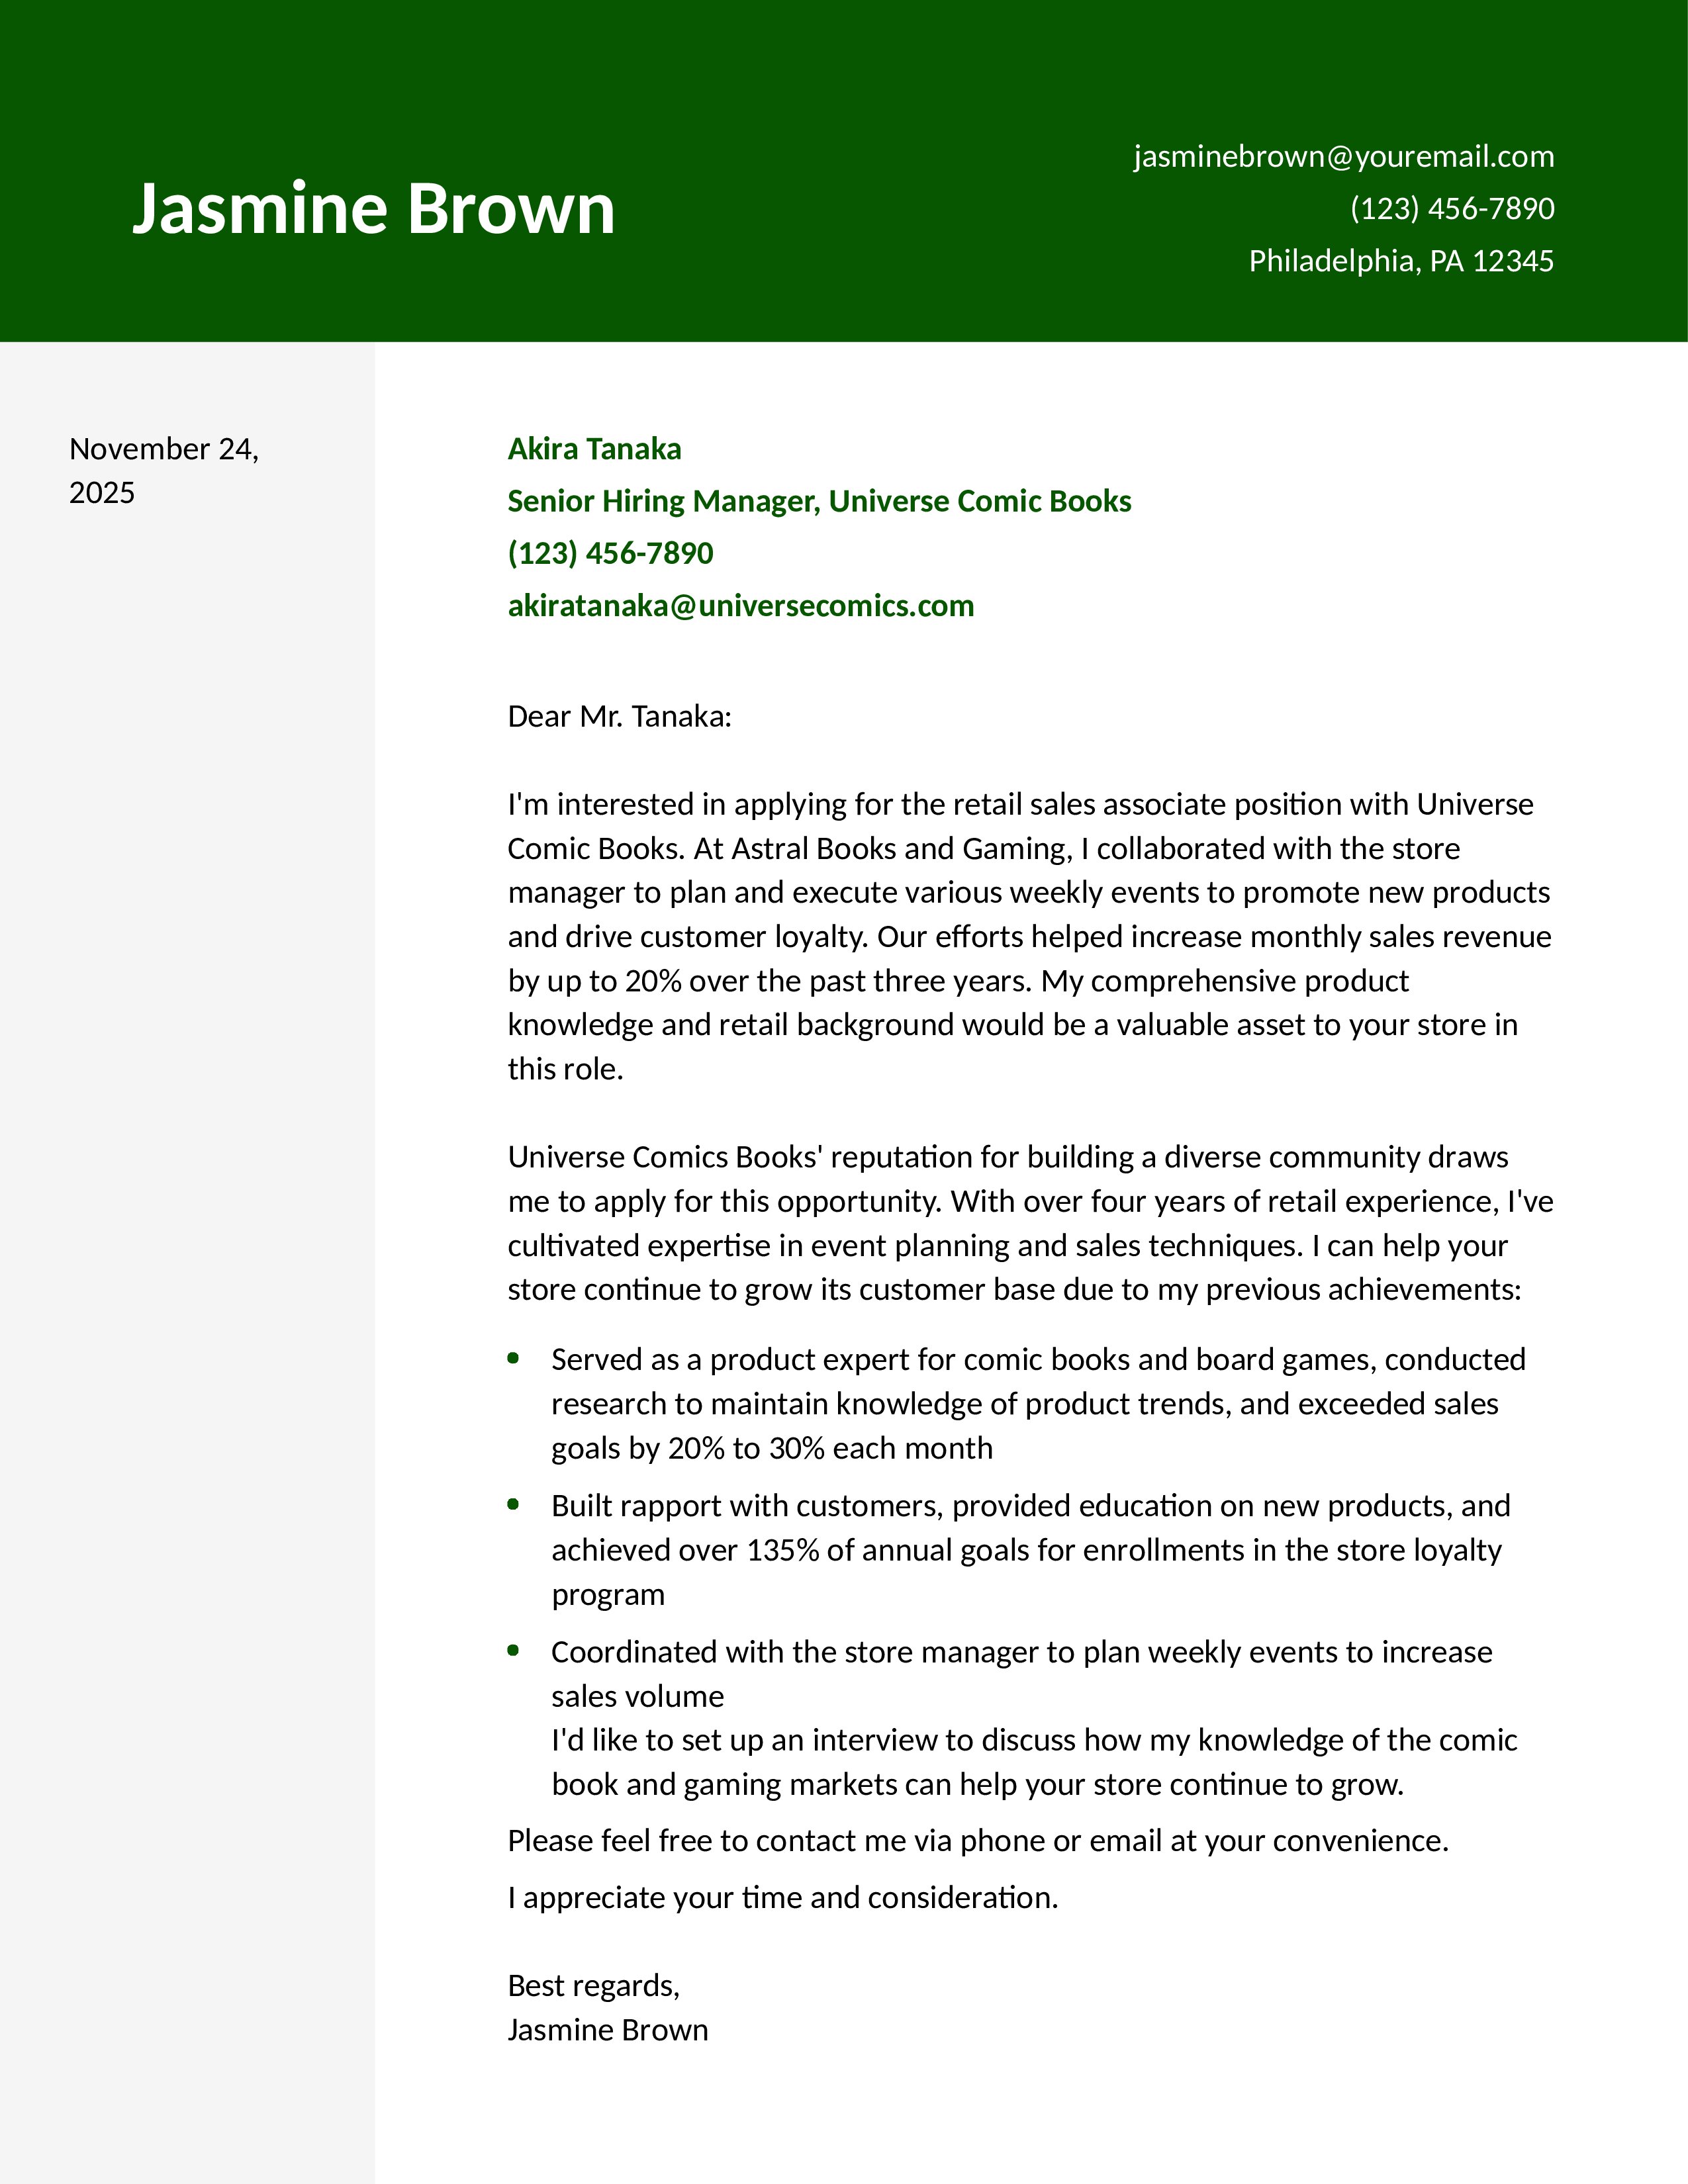
Task: Click Senior Hiring Manager, Universe Comic Books line
Action: click(818, 501)
